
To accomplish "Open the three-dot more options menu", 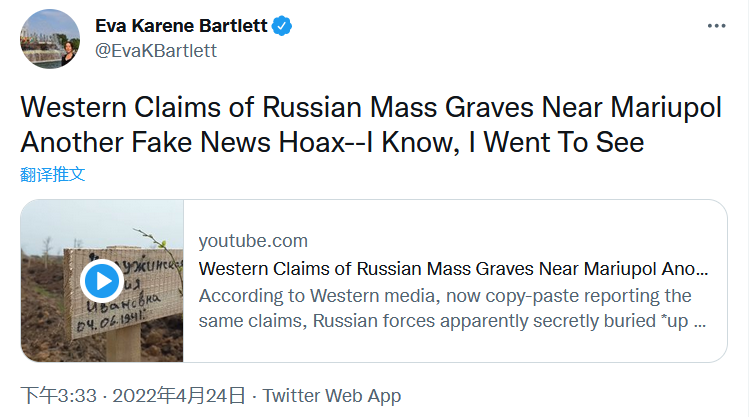I will point(716,26).
